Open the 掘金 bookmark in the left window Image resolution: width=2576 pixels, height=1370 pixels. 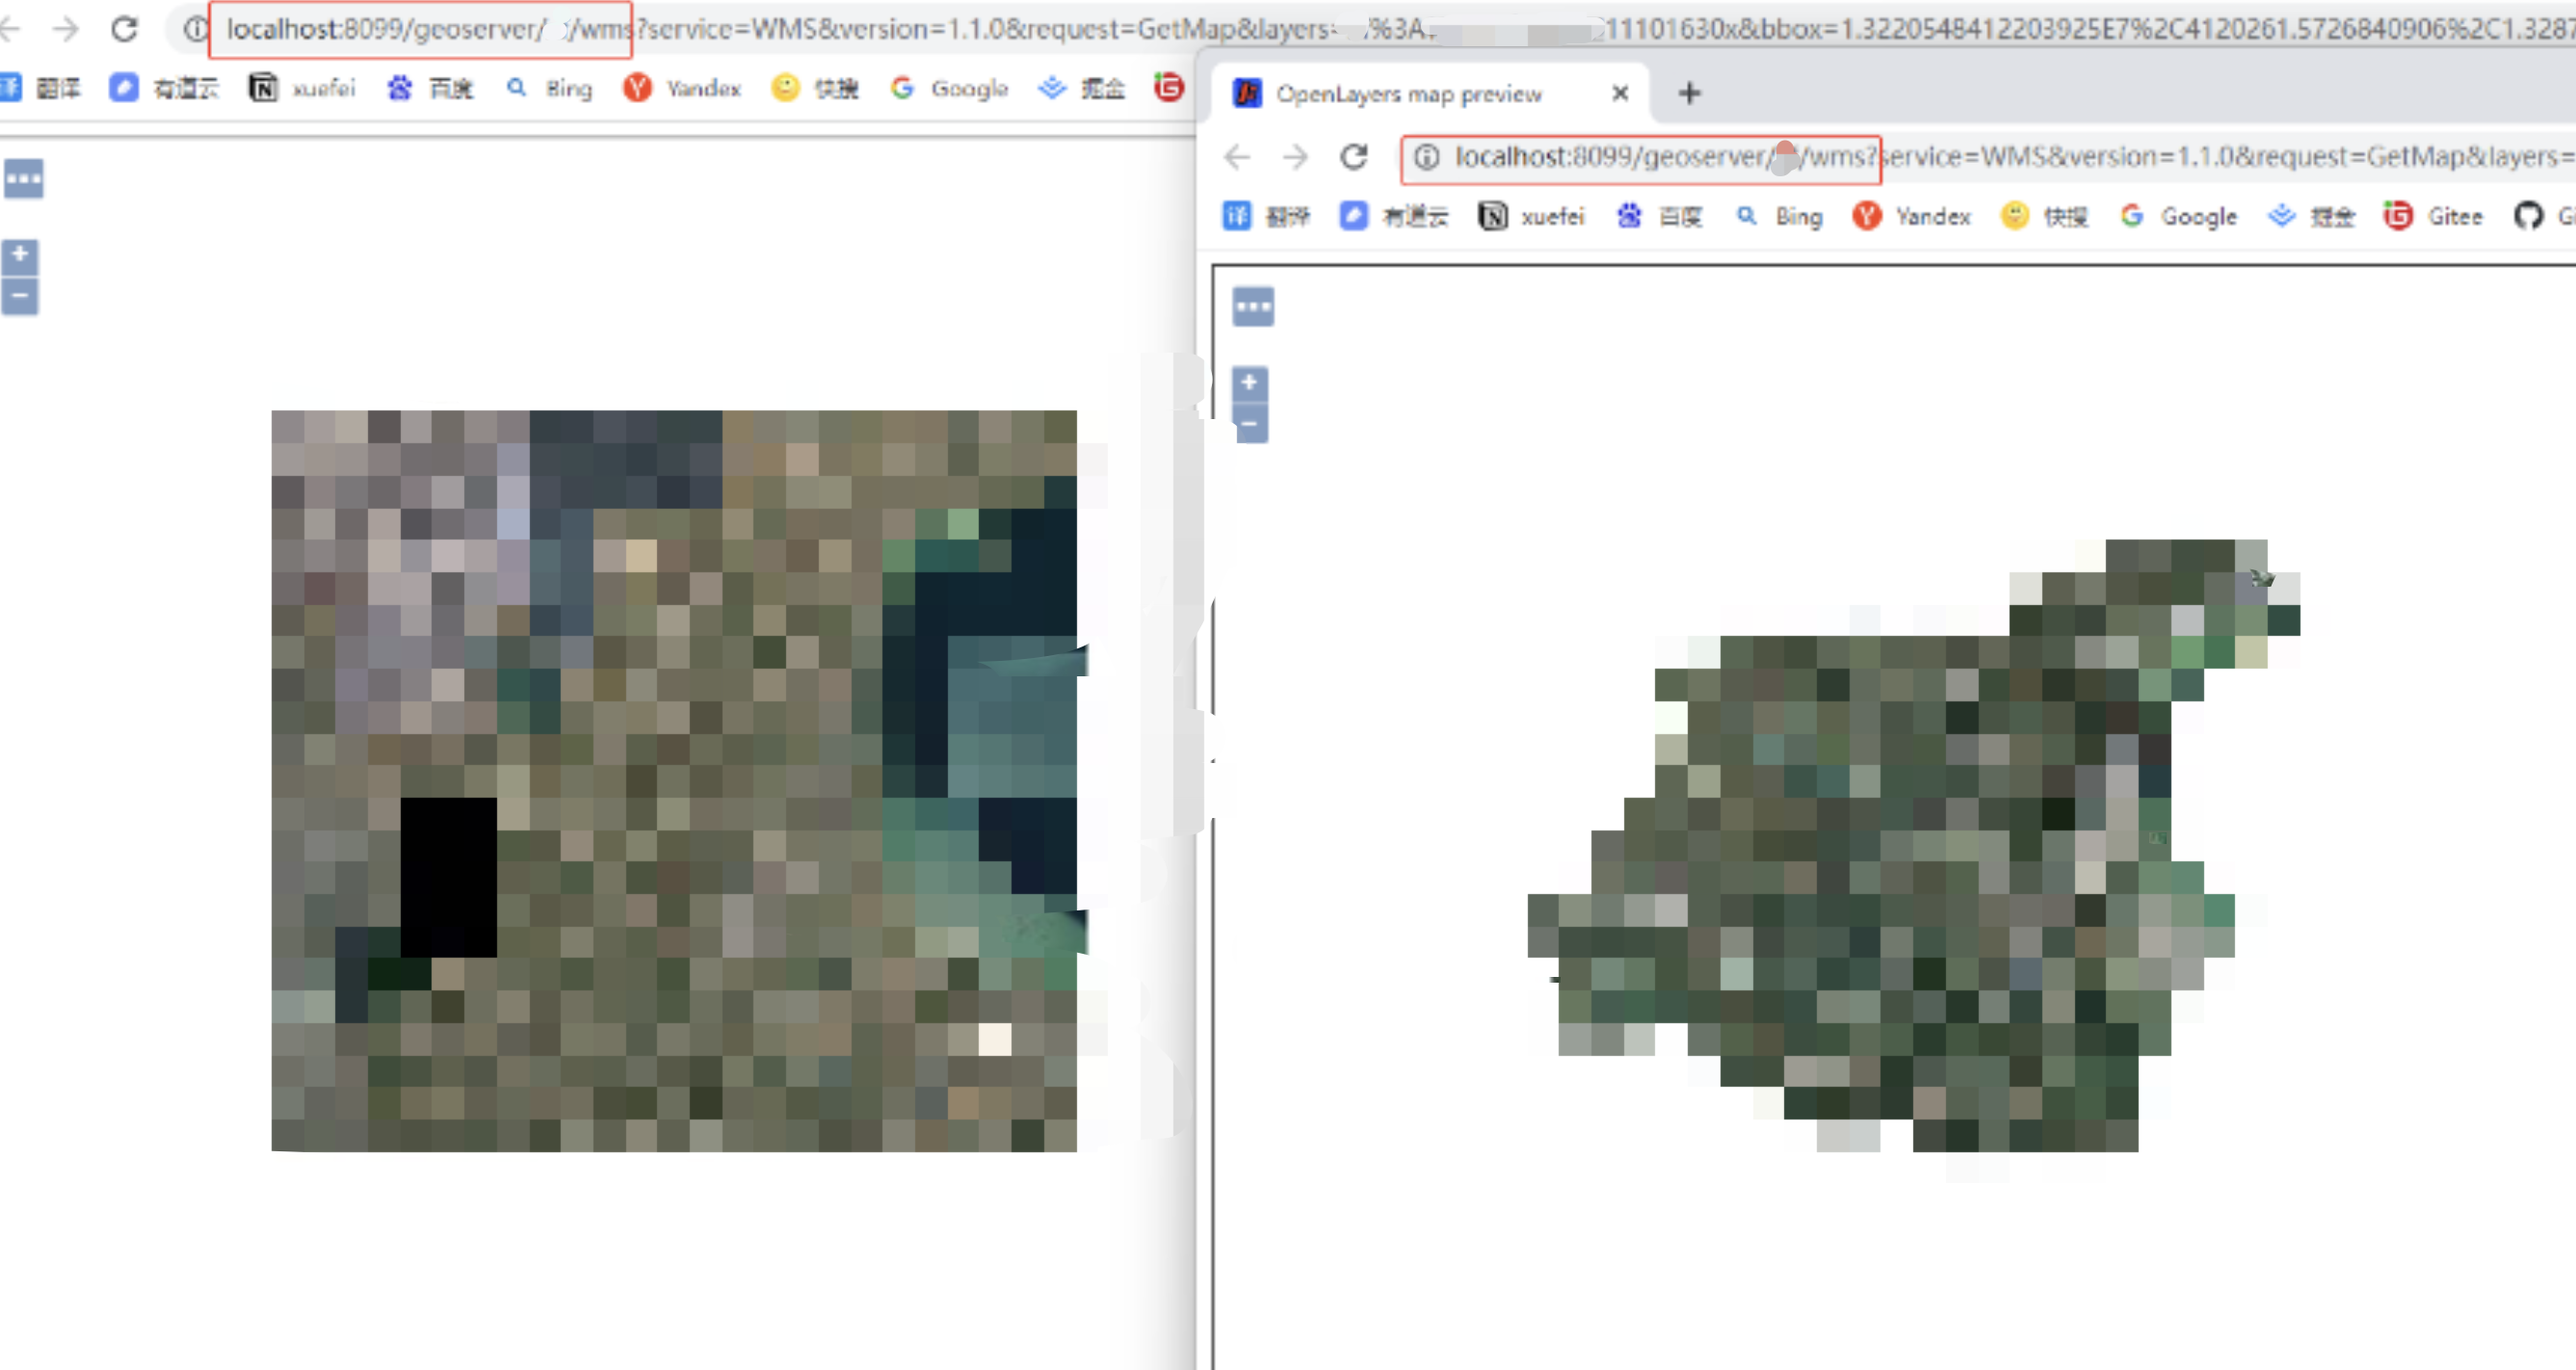click(1082, 88)
